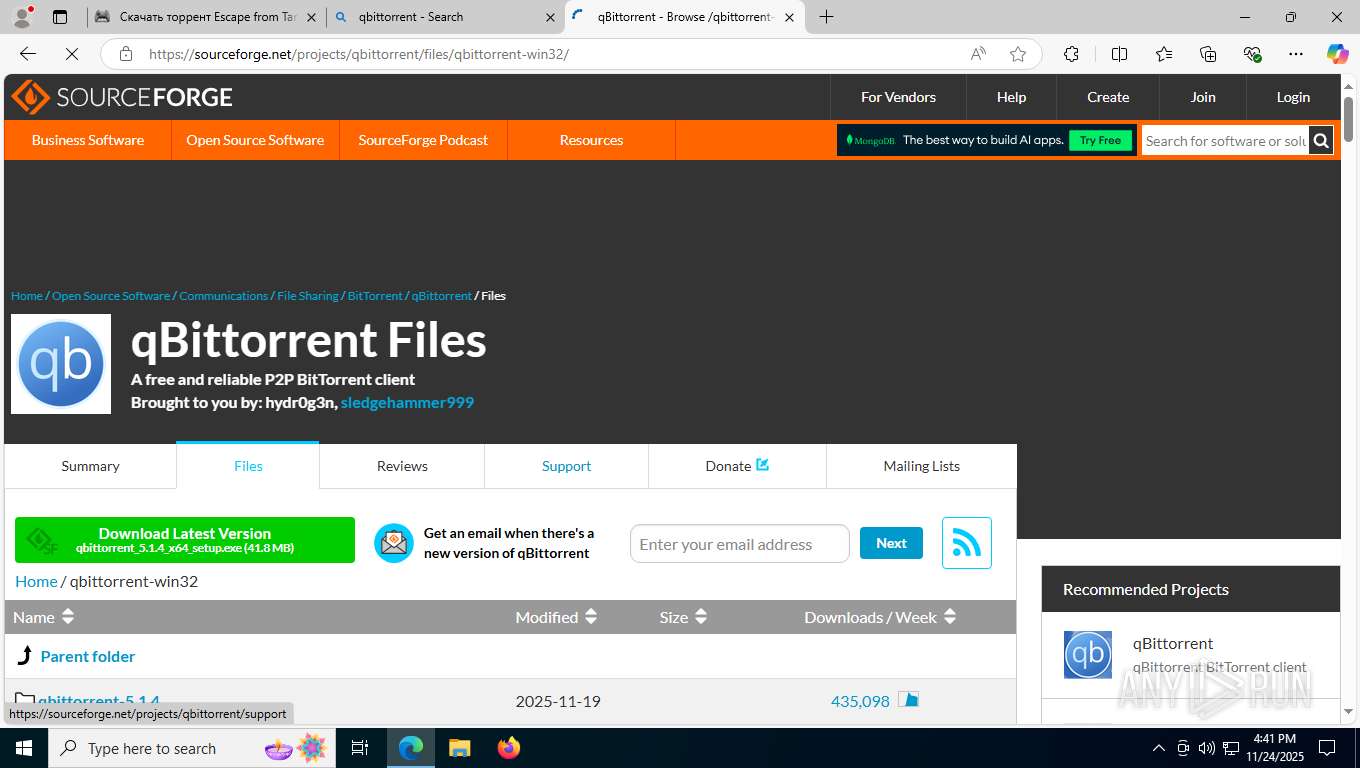Click 435,098 downloads count

point(860,701)
